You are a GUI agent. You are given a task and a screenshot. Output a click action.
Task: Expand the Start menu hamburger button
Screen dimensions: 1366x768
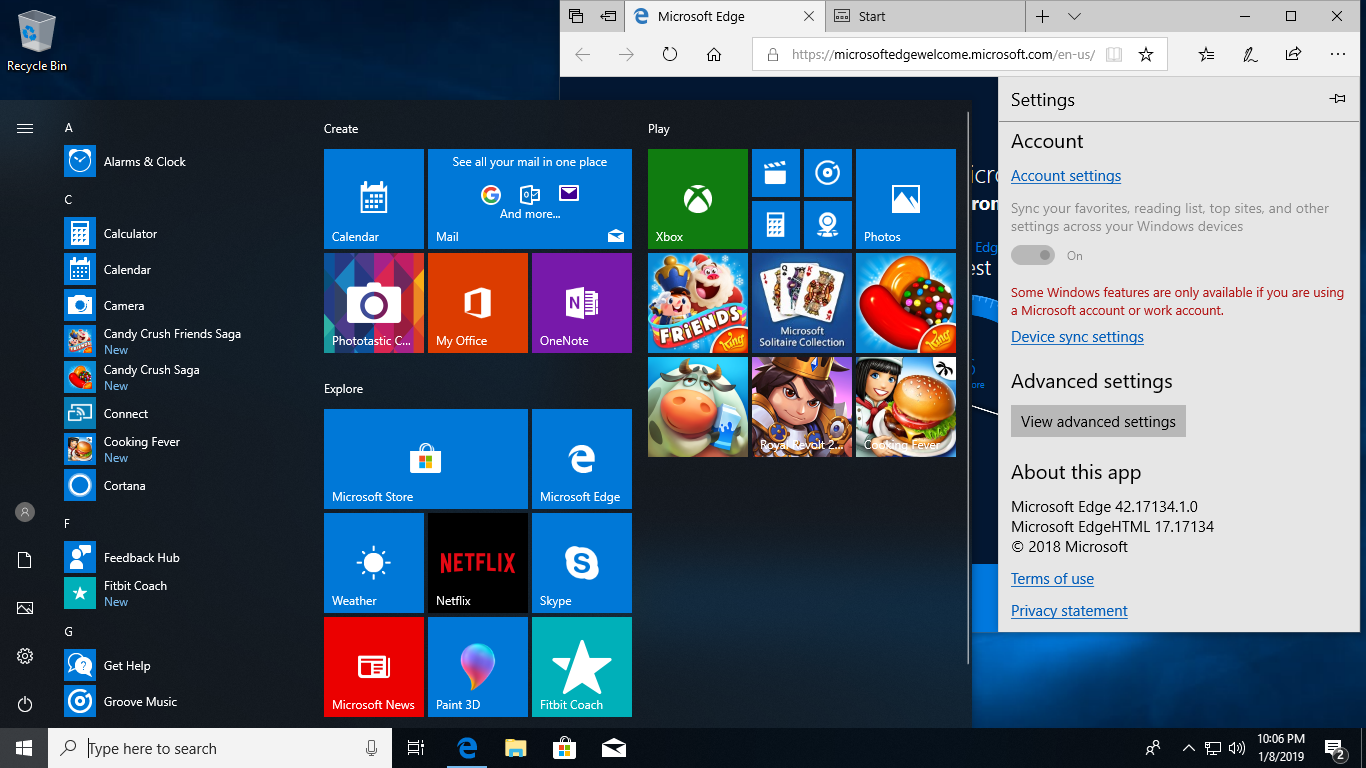[x=25, y=128]
